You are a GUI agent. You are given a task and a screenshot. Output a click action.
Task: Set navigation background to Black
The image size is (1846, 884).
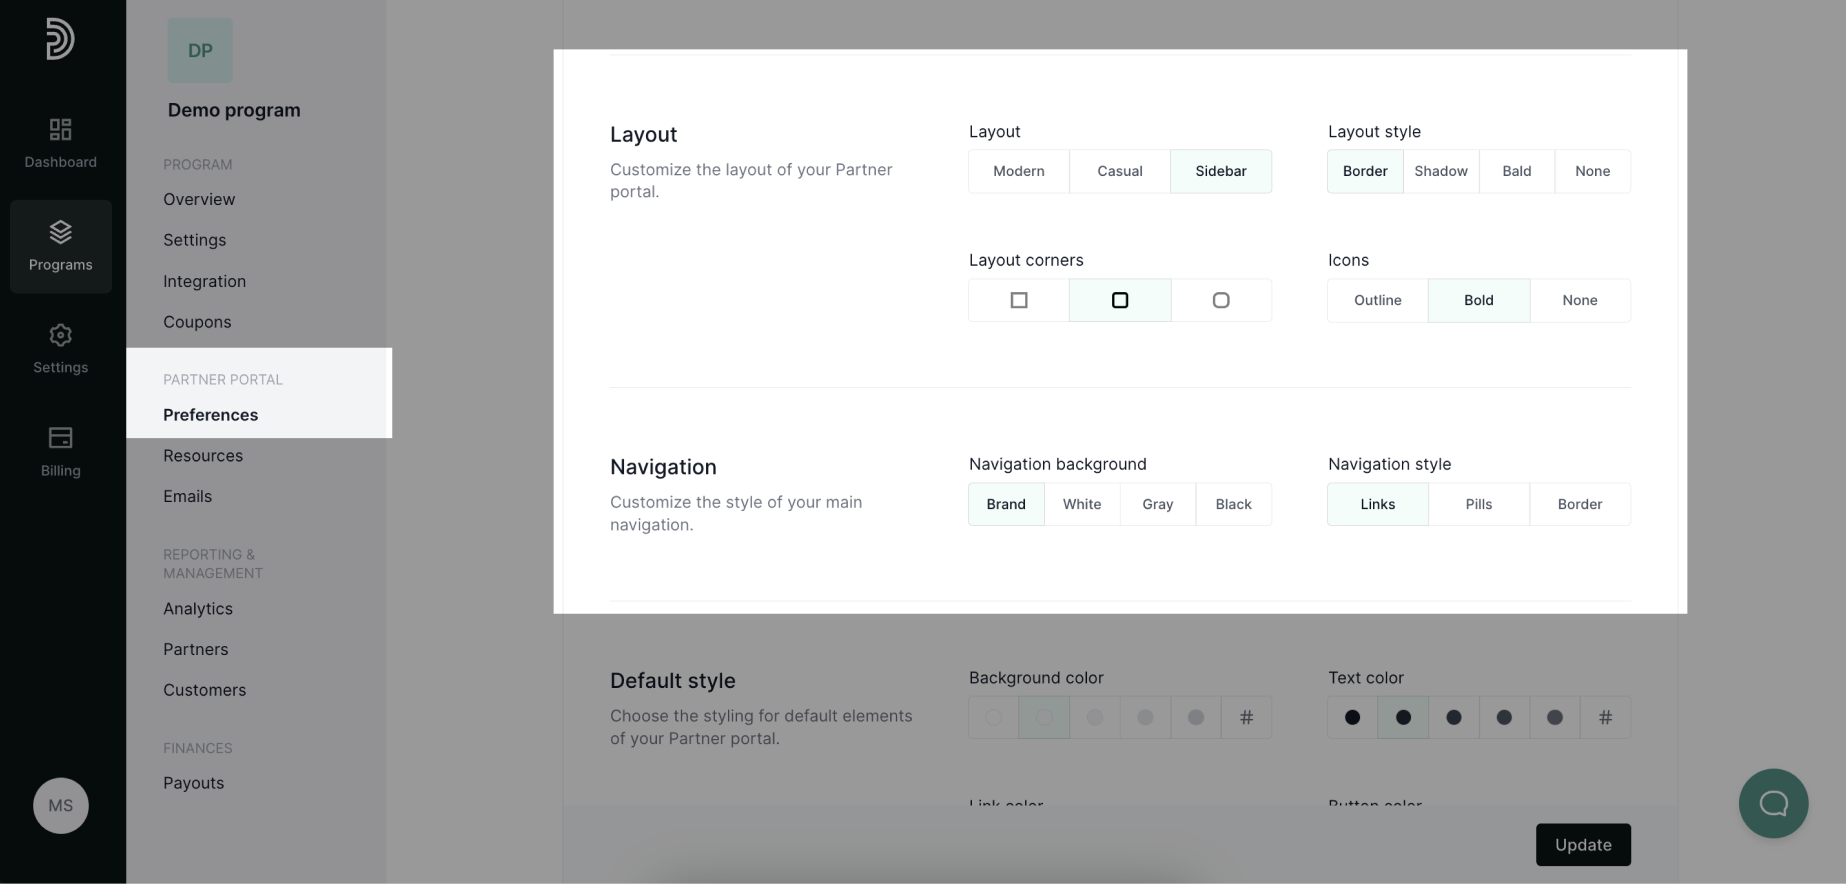(x=1234, y=504)
